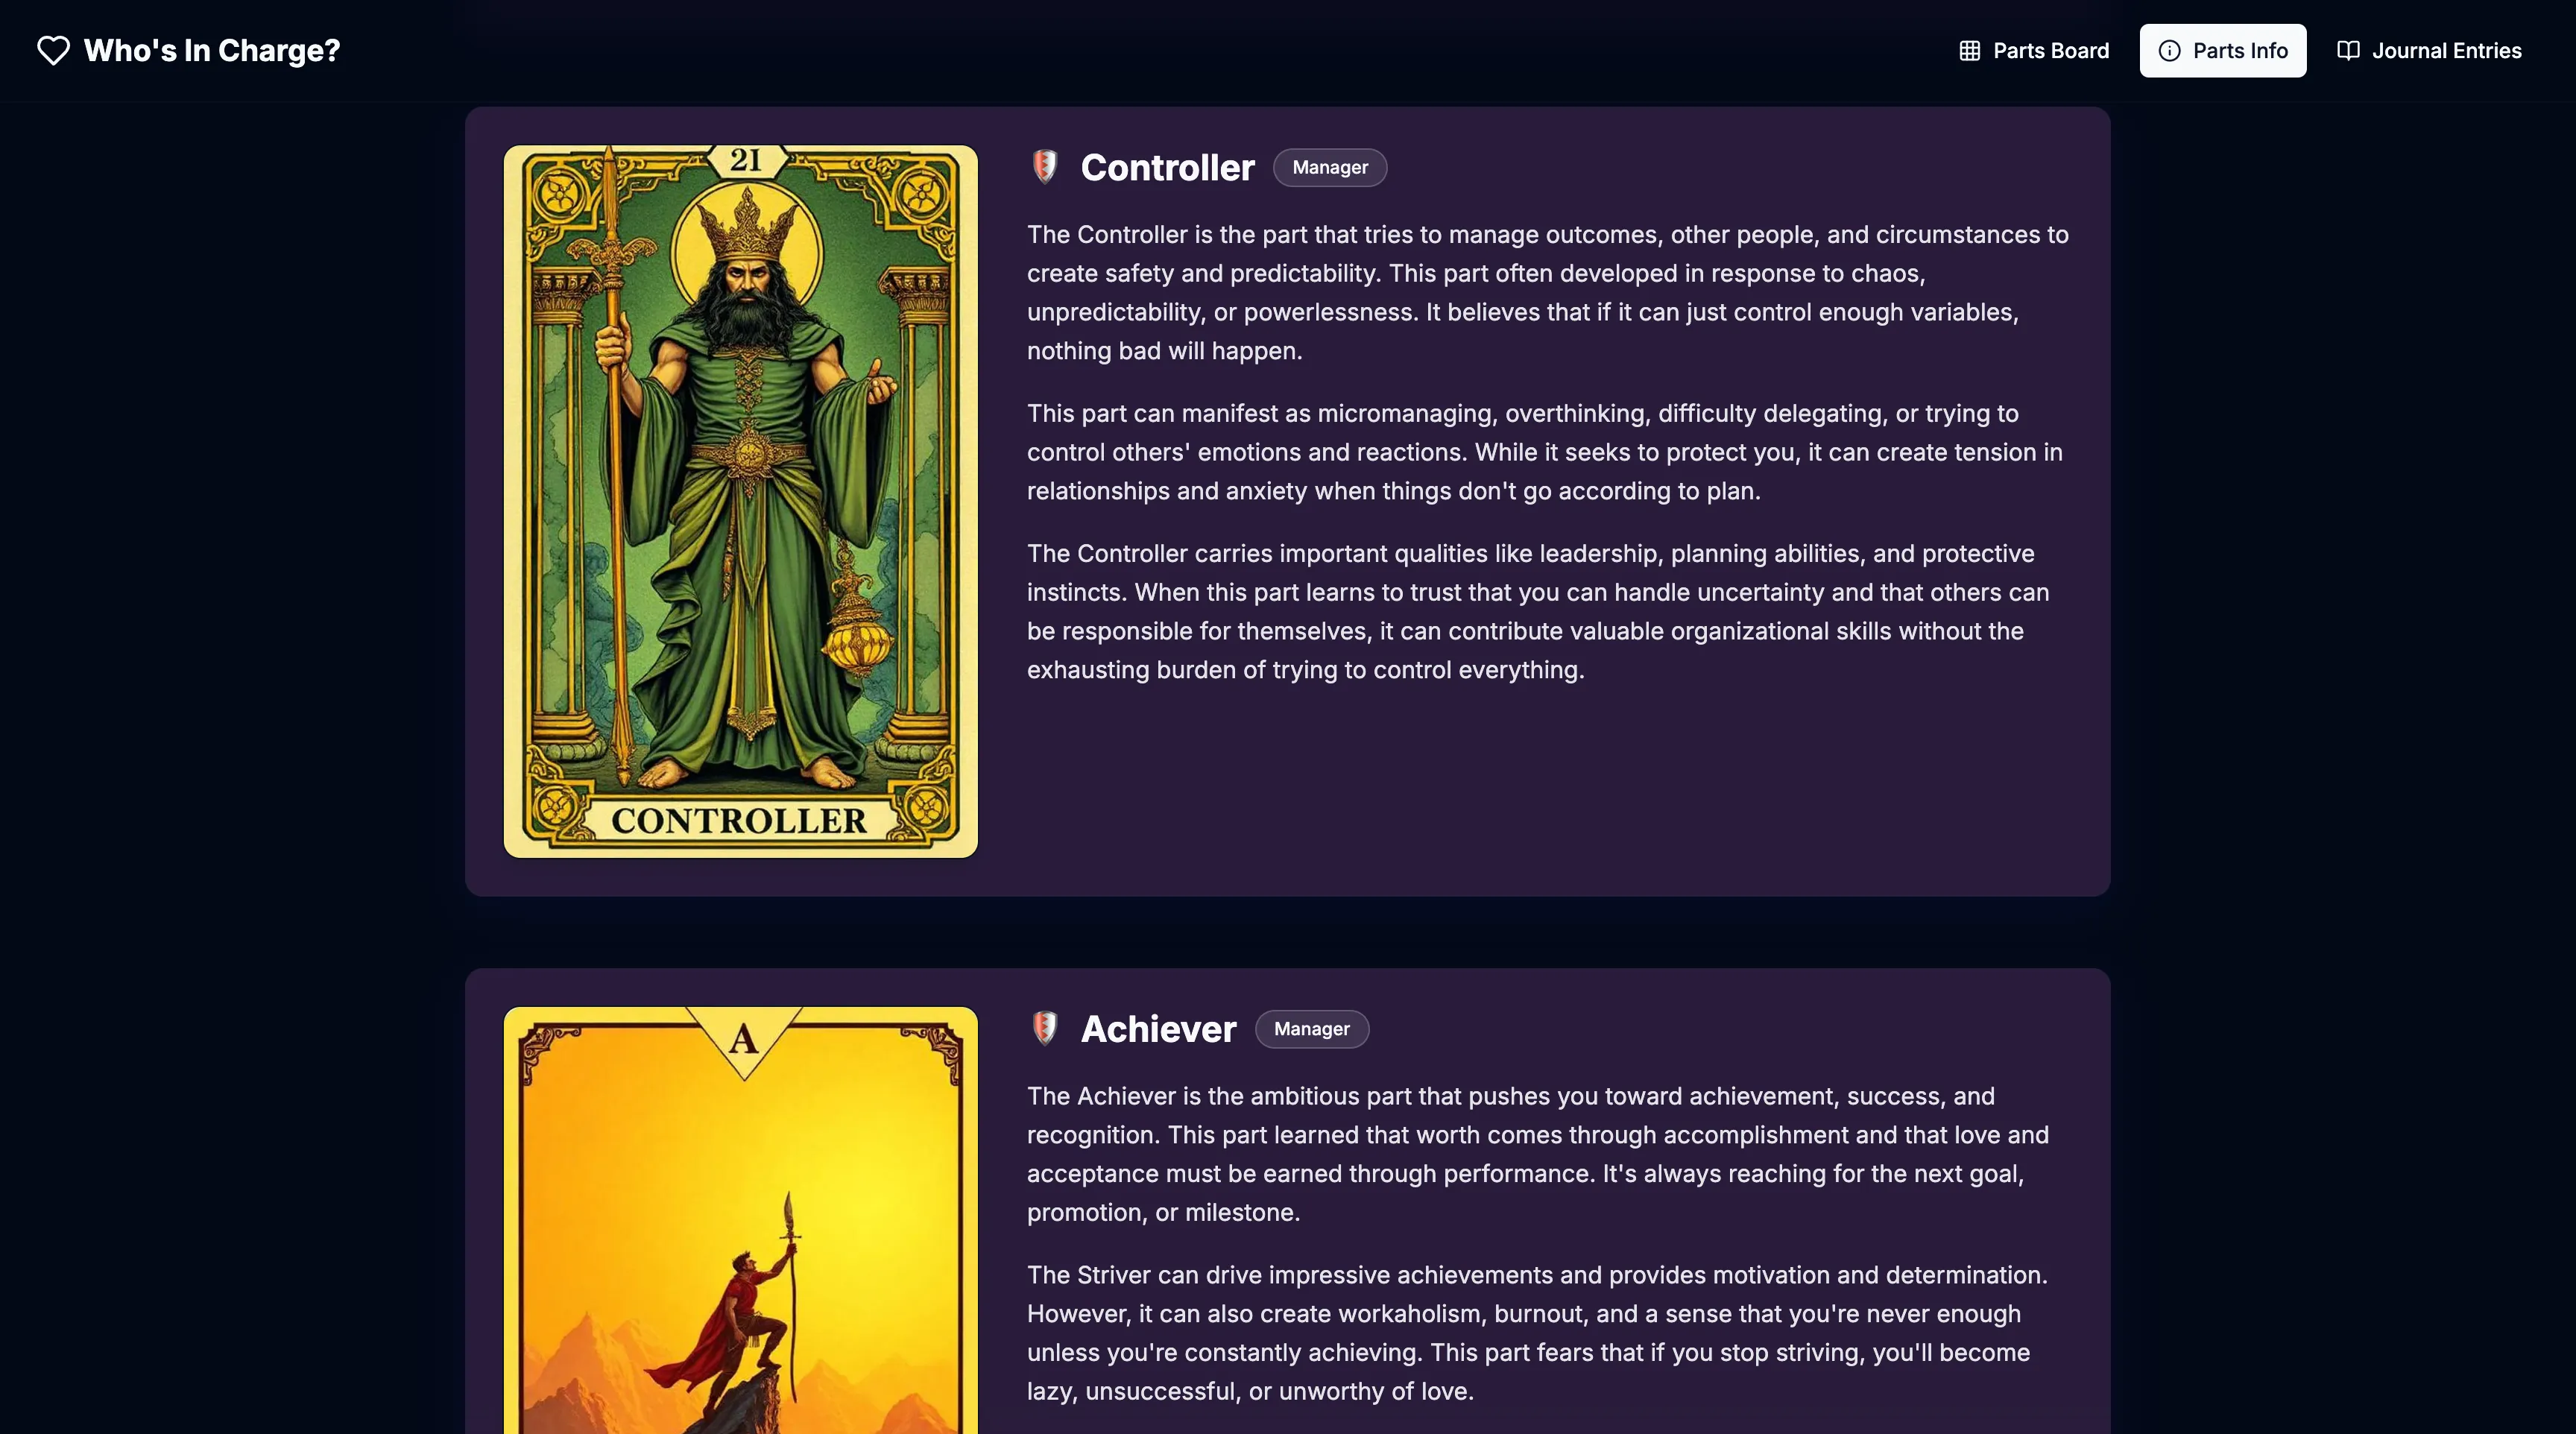
Task: Click the shield icon beside Controller
Action: [x=1045, y=166]
